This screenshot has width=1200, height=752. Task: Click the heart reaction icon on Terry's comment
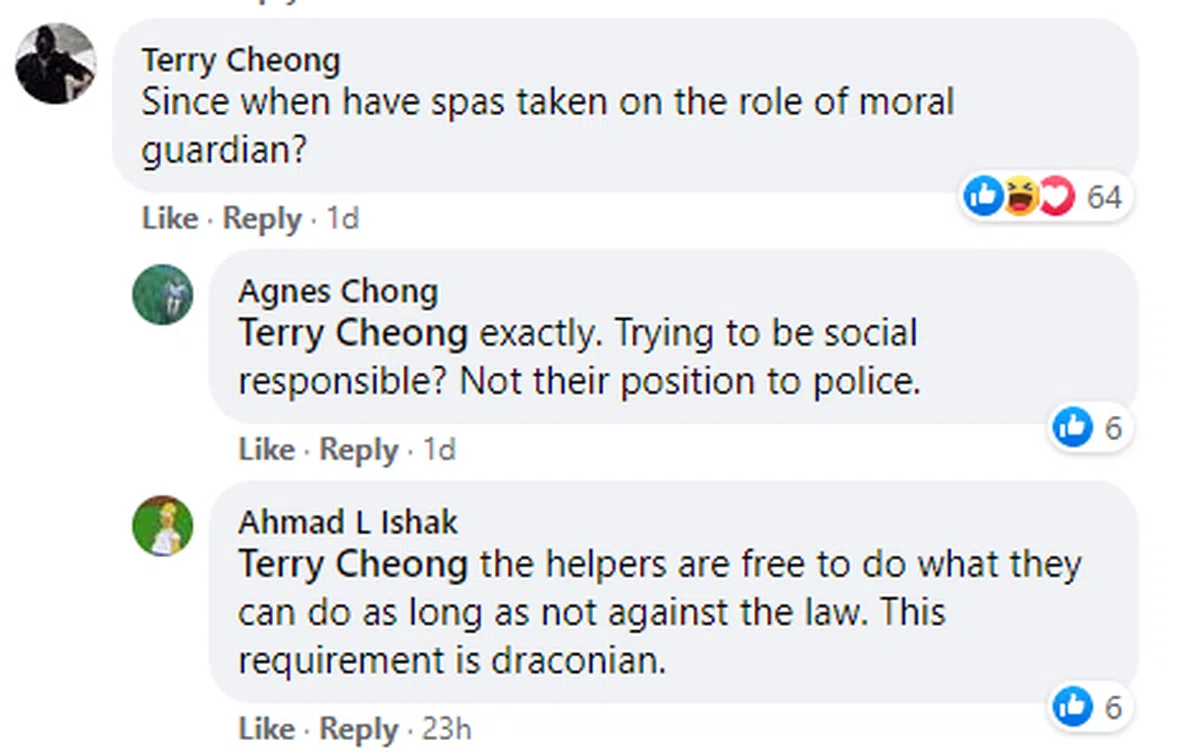[1055, 198]
